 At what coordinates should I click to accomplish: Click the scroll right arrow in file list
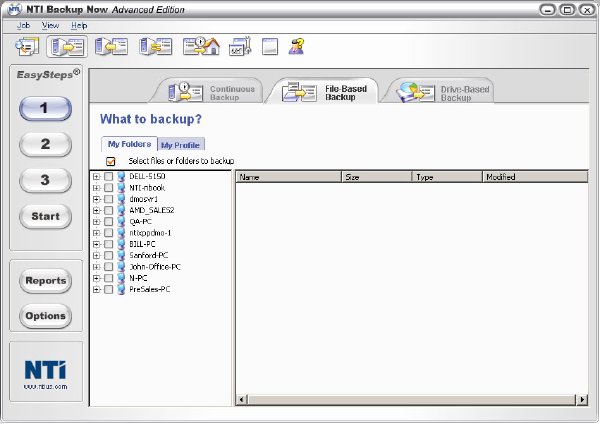tap(582, 400)
